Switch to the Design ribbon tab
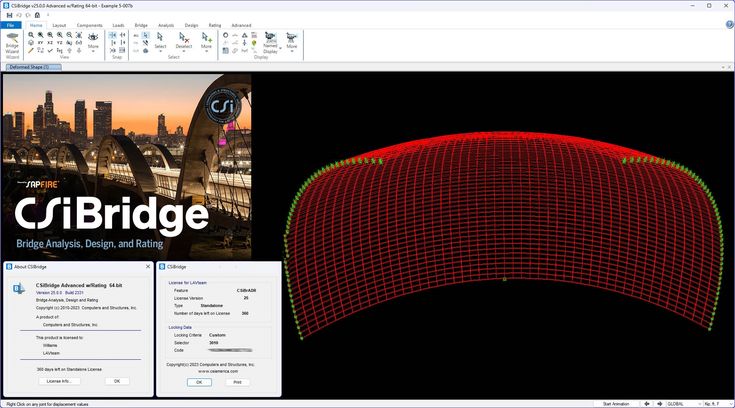The height and width of the screenshot is (408, 735). [x=191, y=25]
